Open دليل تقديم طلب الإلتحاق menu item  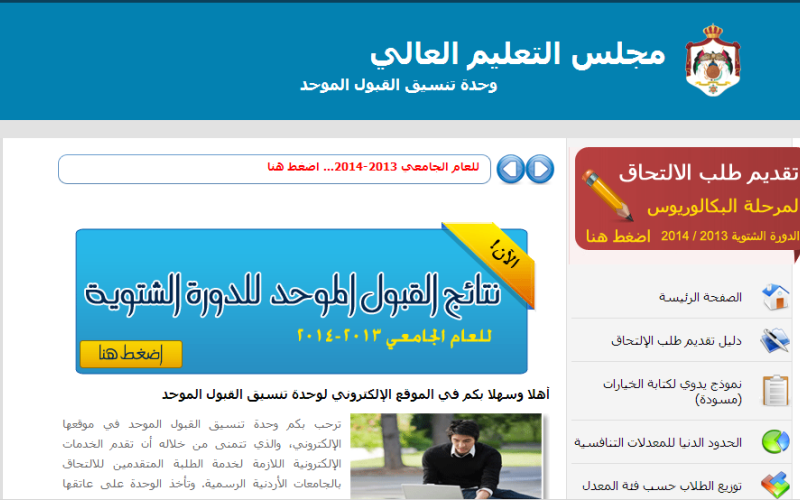[676, 340]
